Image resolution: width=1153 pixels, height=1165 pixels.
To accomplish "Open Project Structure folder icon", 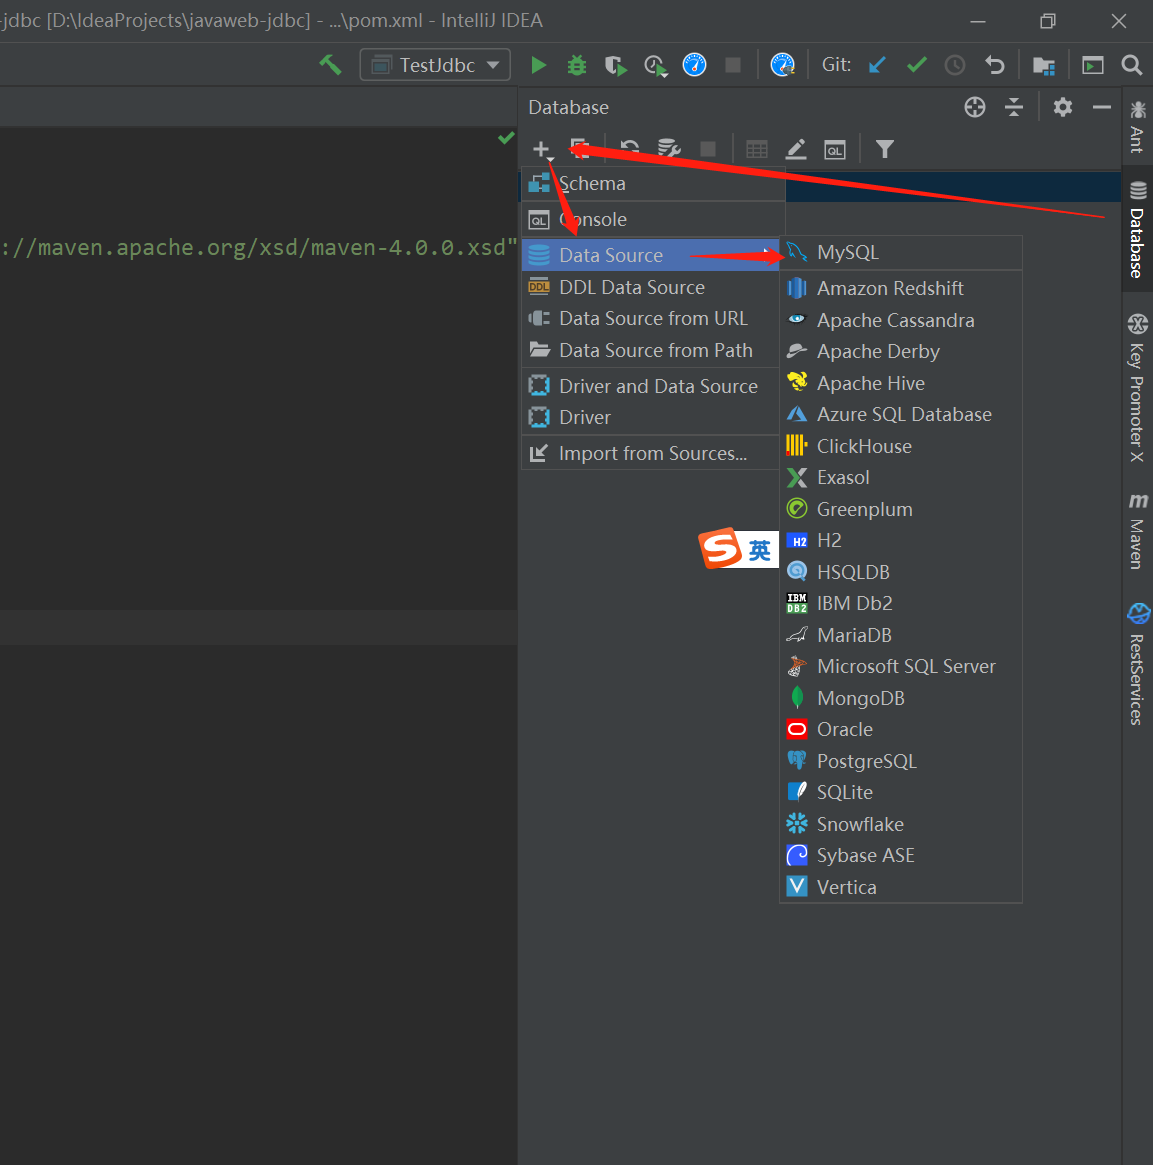I will click(x=1044, y=65).
